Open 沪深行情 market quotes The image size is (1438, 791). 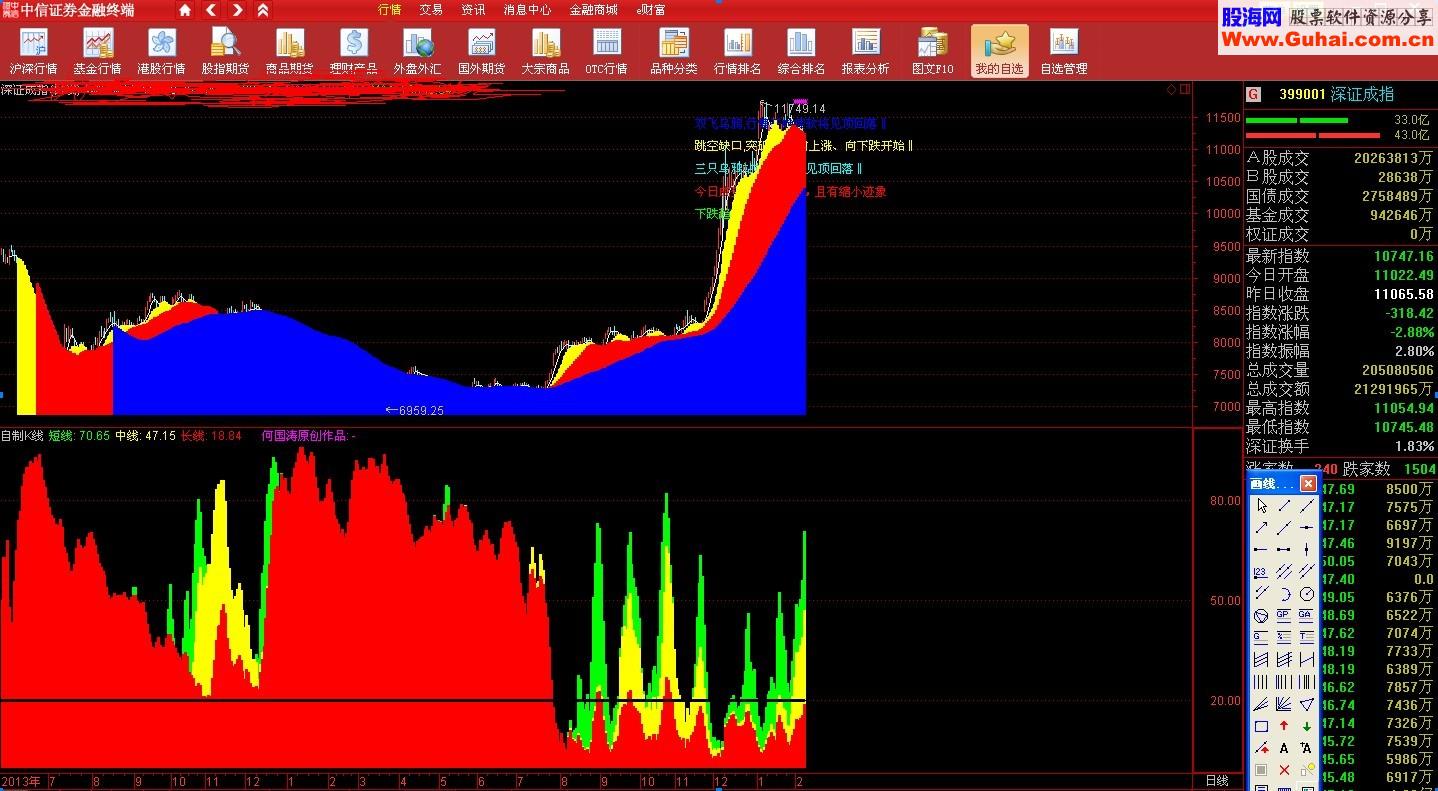[x=33, y=50]
